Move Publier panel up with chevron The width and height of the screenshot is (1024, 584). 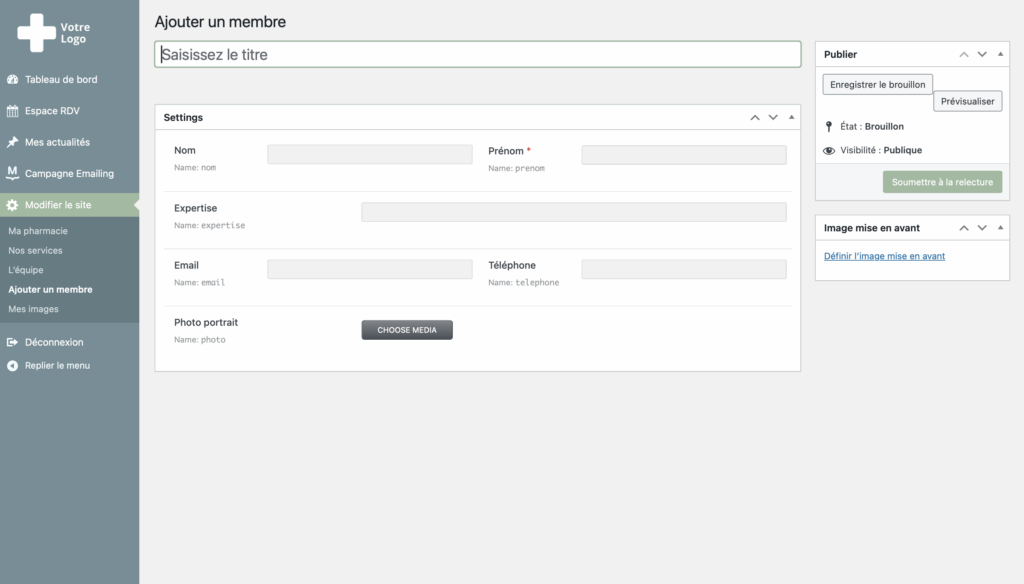(964, 54)
